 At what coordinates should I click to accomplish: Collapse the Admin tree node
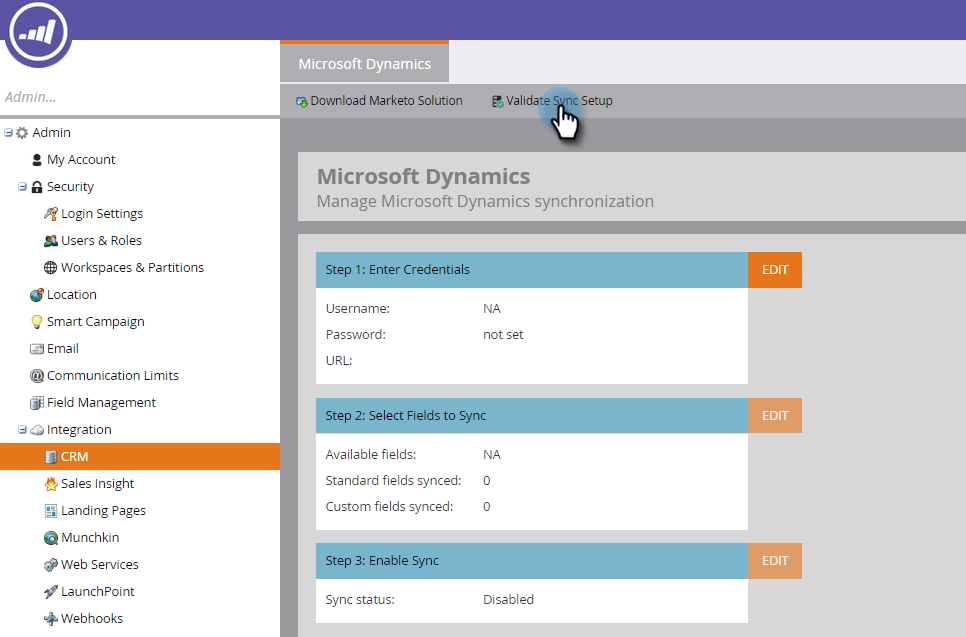pos(8,132)
